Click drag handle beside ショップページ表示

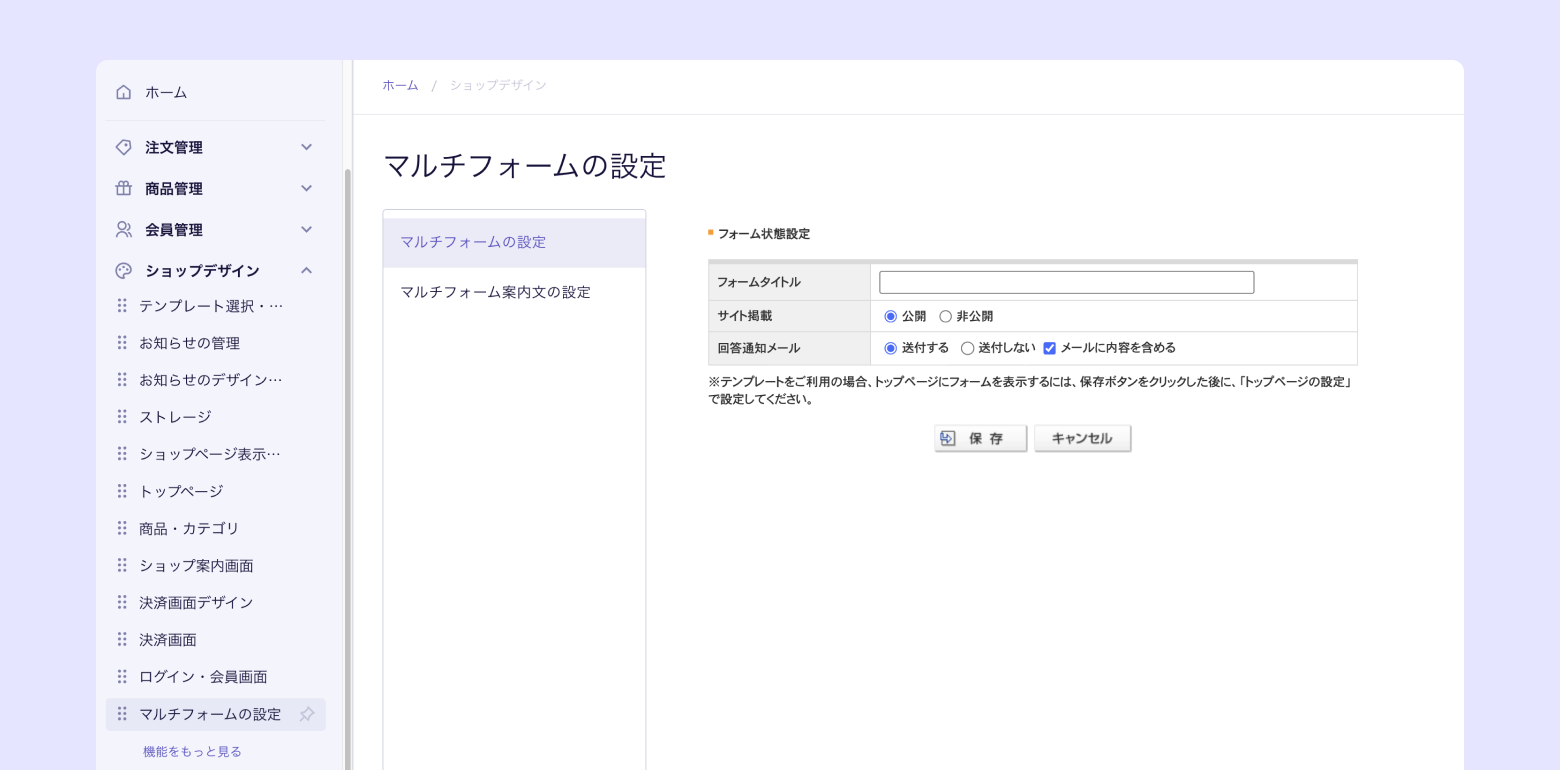[x=122, y=453]
